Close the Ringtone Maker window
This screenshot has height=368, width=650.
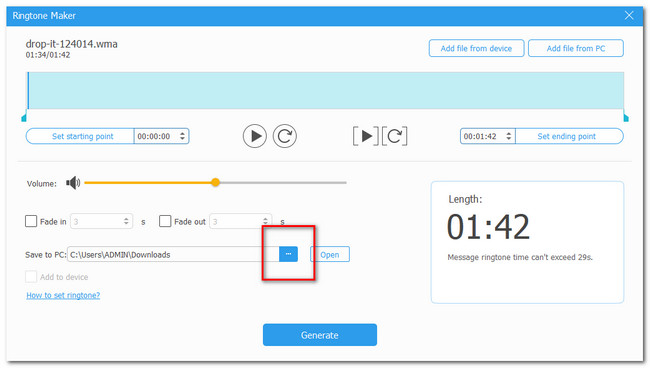(x=629, y=16)
